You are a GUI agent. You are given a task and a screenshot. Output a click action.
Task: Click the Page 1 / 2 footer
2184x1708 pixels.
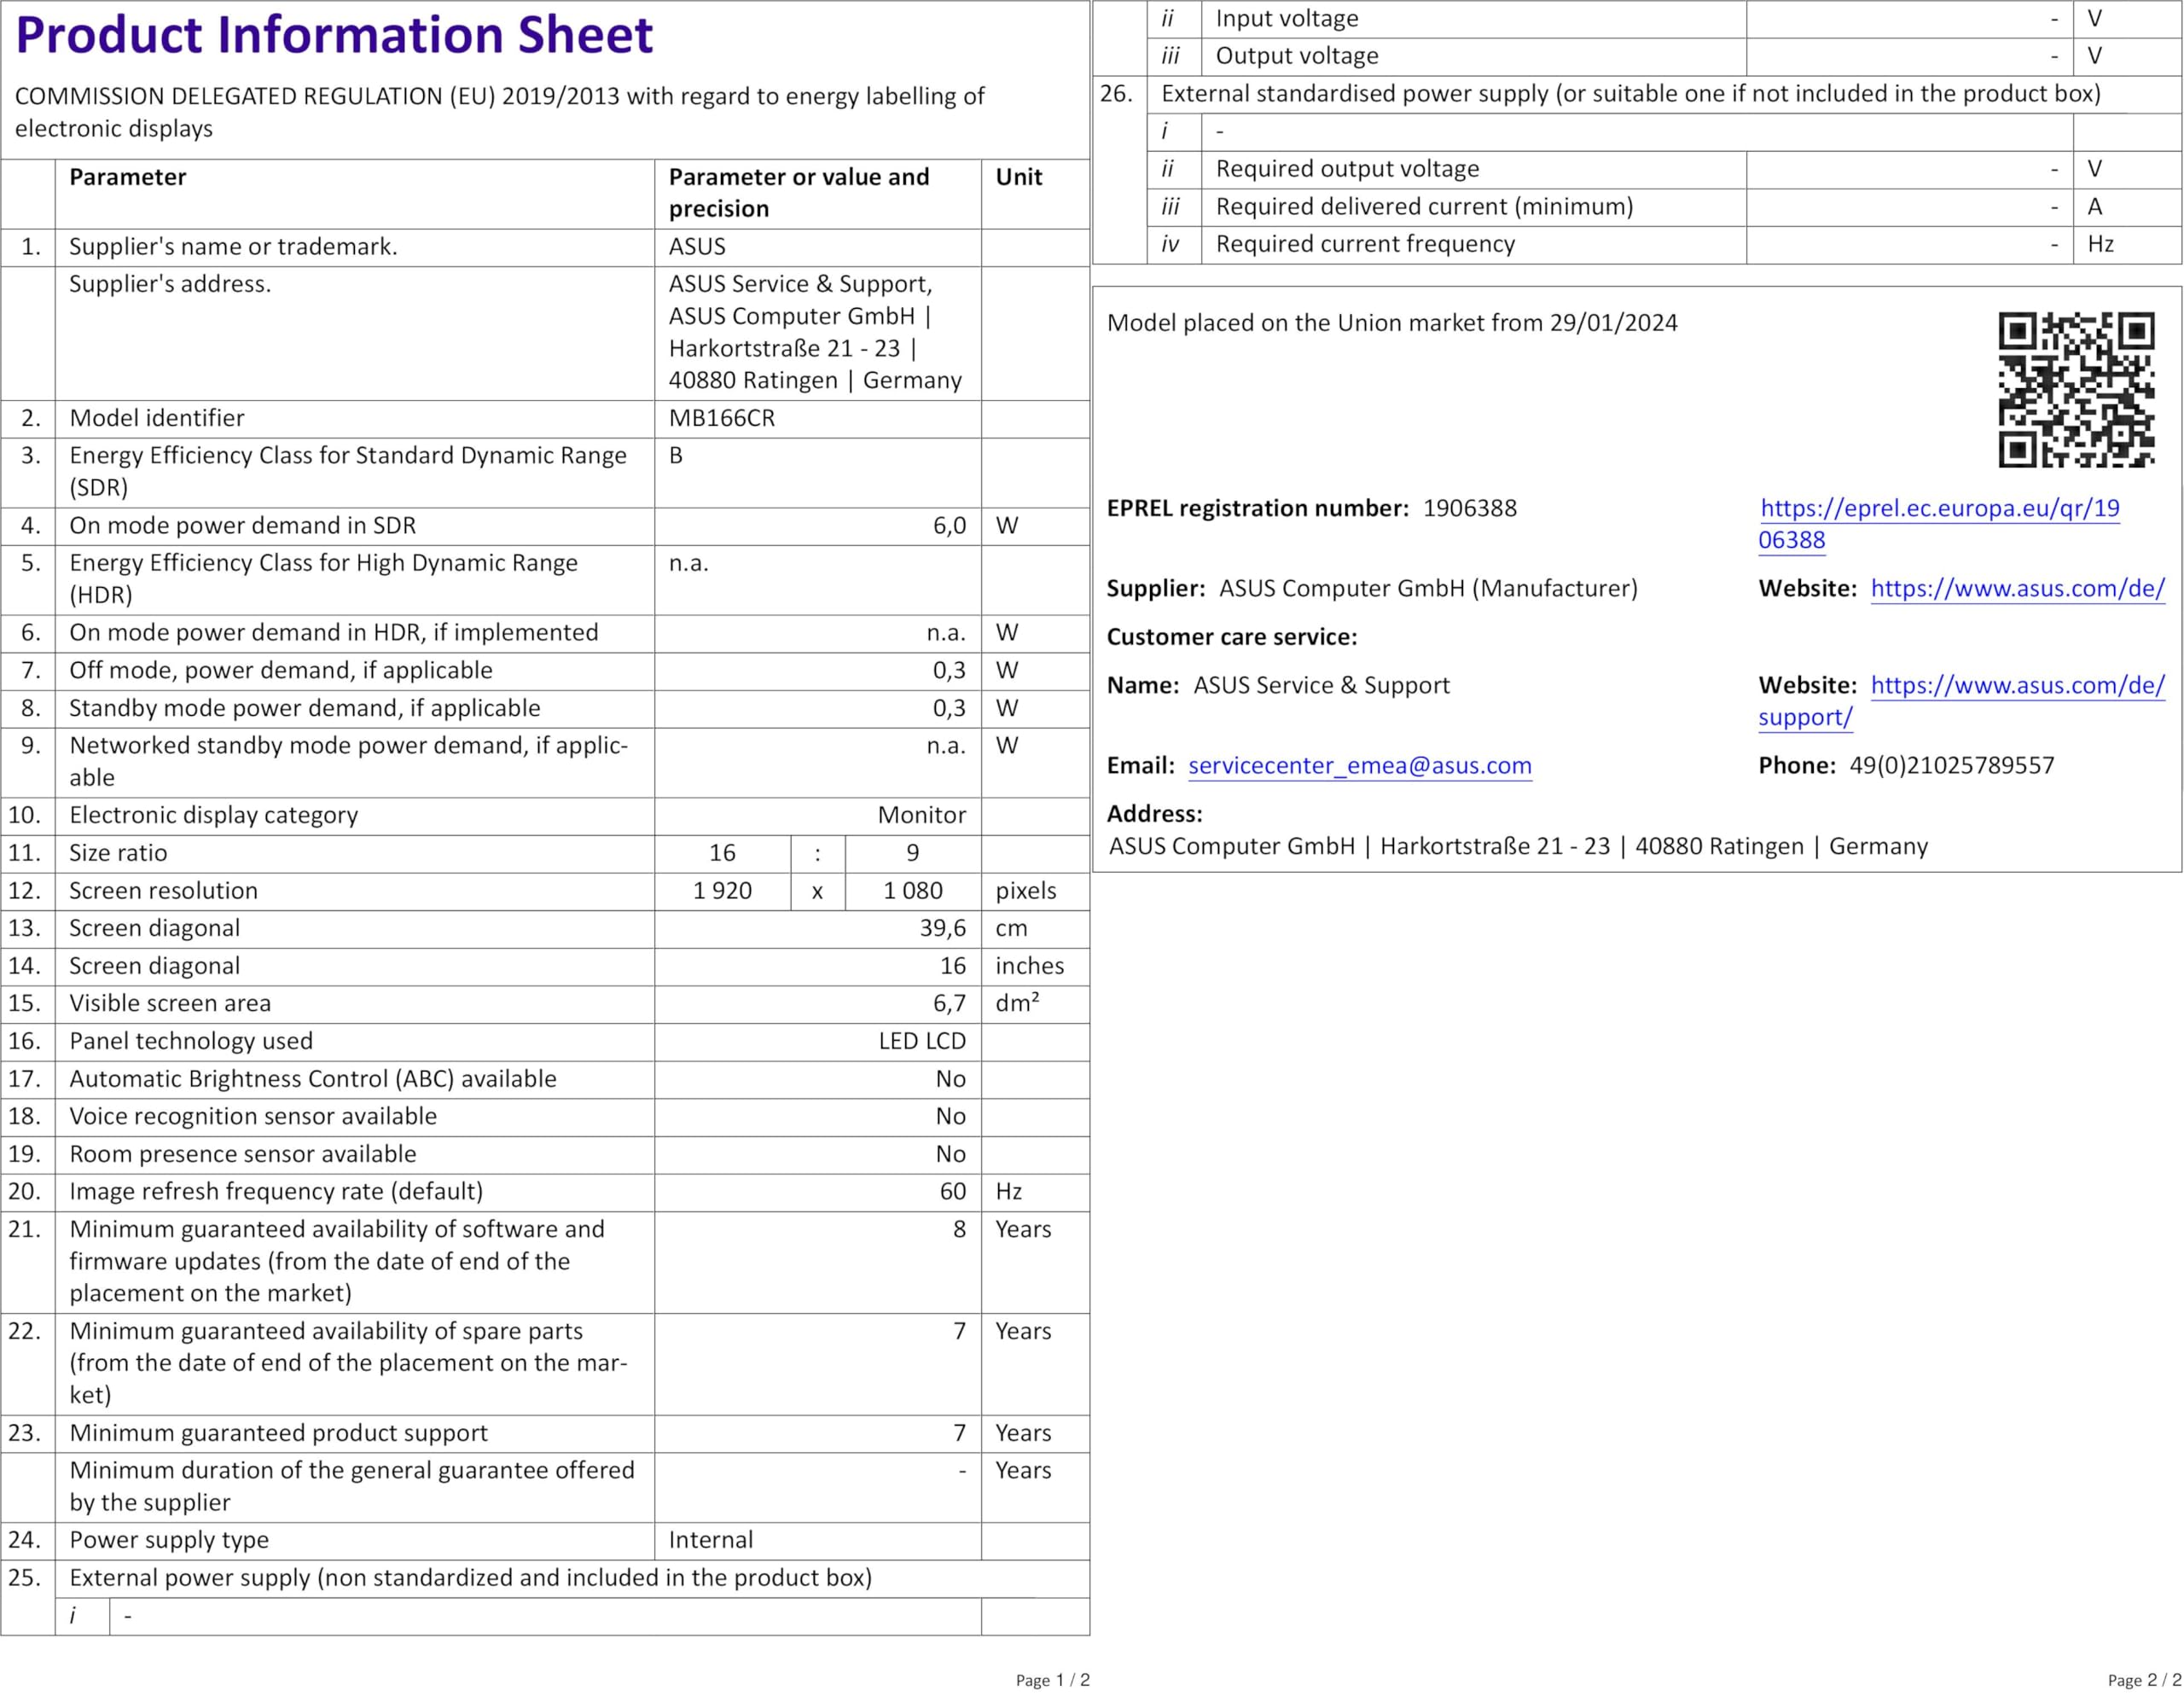(1052, 1680)
